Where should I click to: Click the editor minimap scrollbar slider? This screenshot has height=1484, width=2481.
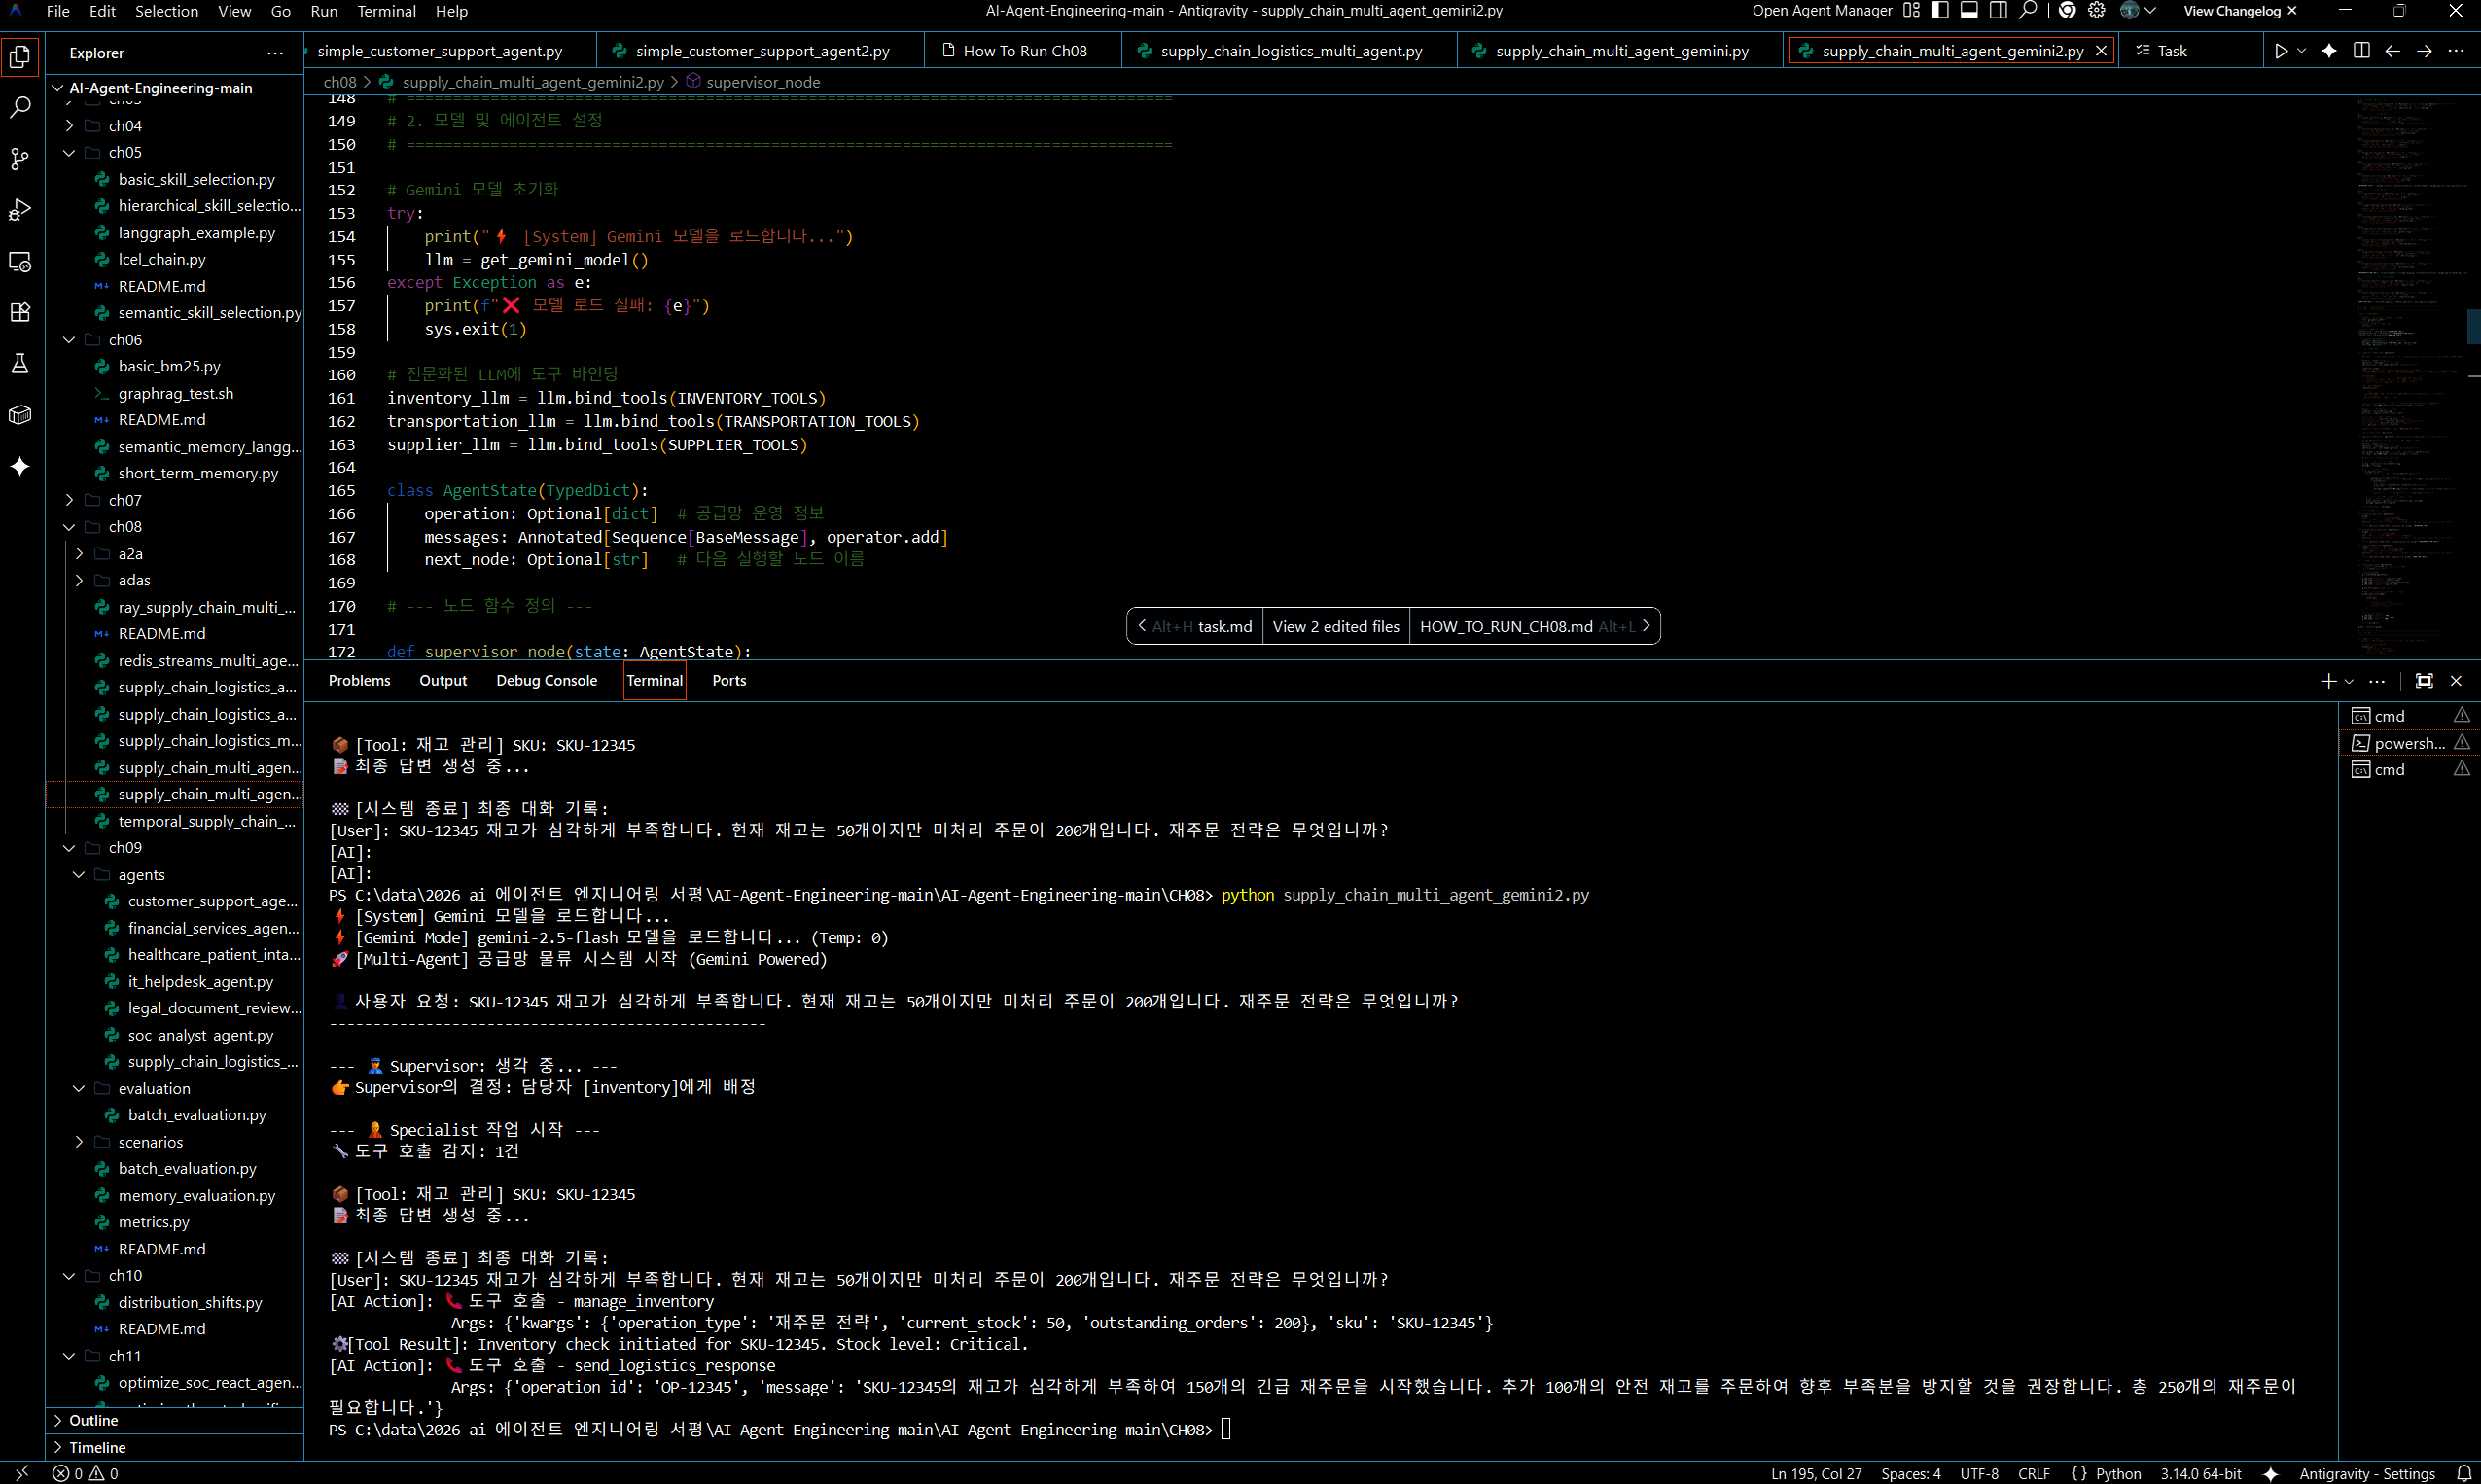pyautogui.click(x=2473, y=326)
